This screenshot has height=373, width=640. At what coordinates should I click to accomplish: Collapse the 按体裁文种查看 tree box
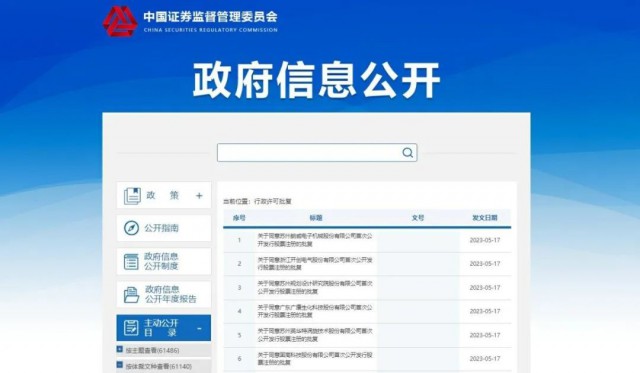tap(120, 365)
